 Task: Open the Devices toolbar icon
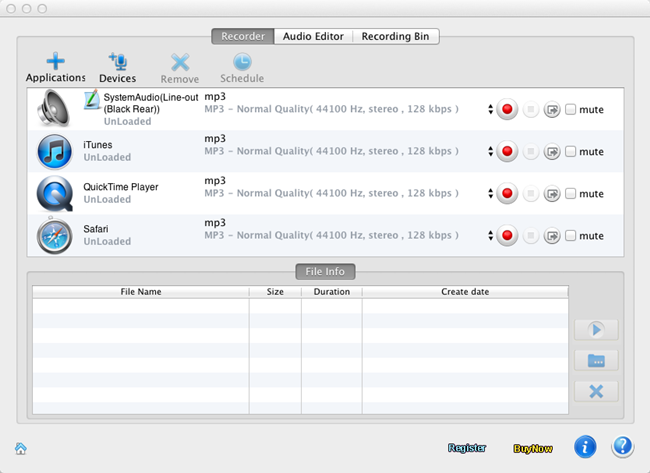click(x=117, y=62)
